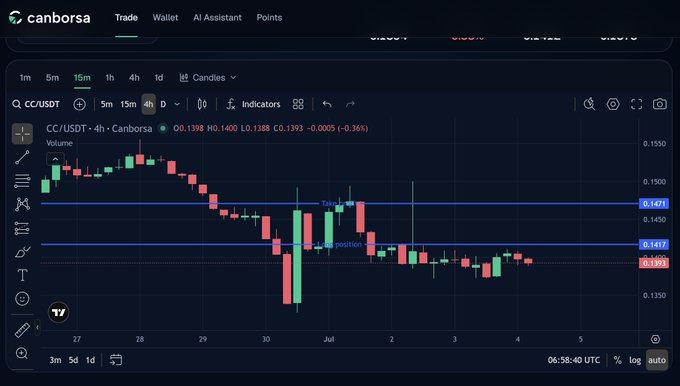Select the 1d timeframe in top row

click(159, 78)
